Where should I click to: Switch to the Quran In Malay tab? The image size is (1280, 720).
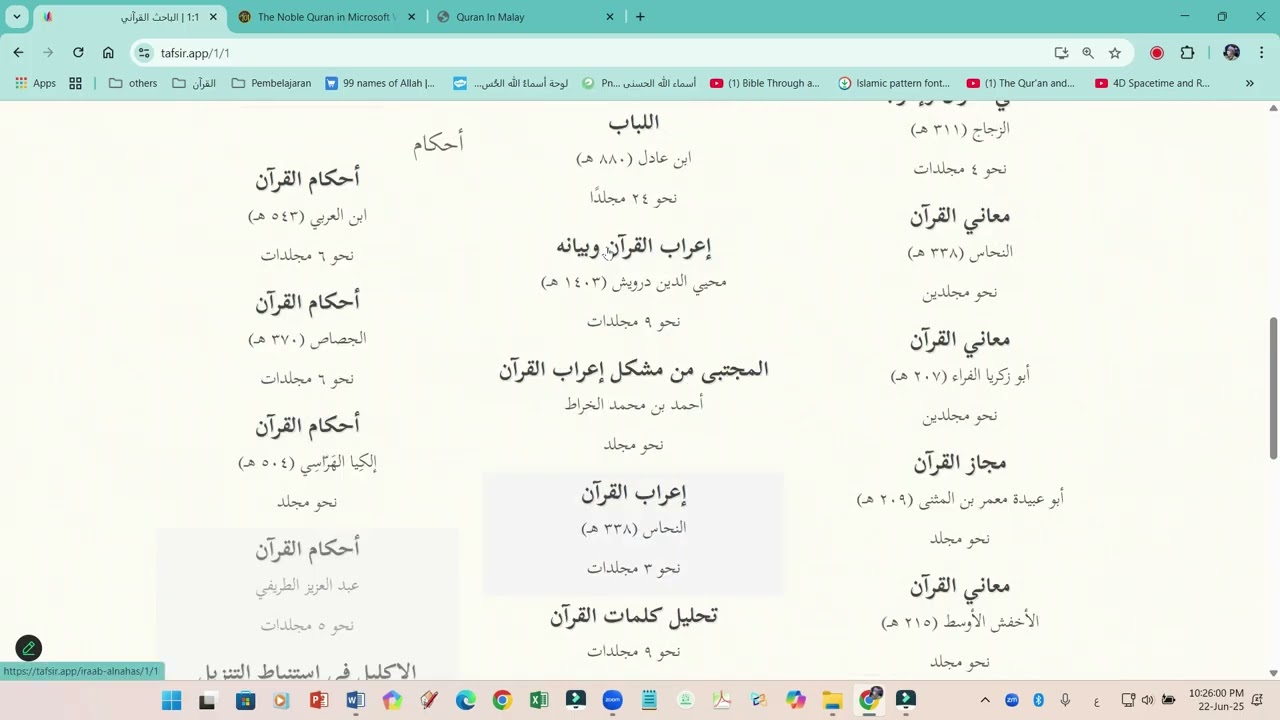pos(527,17)
